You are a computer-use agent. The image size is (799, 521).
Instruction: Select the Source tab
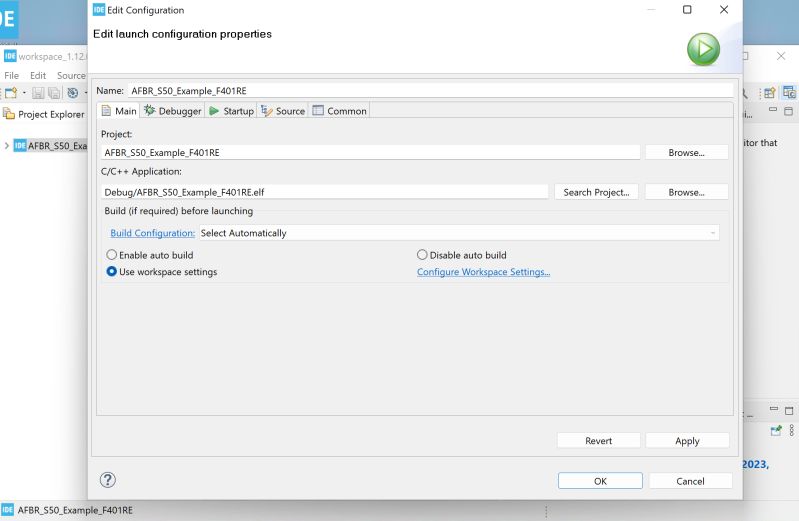[x=283, y=111]
